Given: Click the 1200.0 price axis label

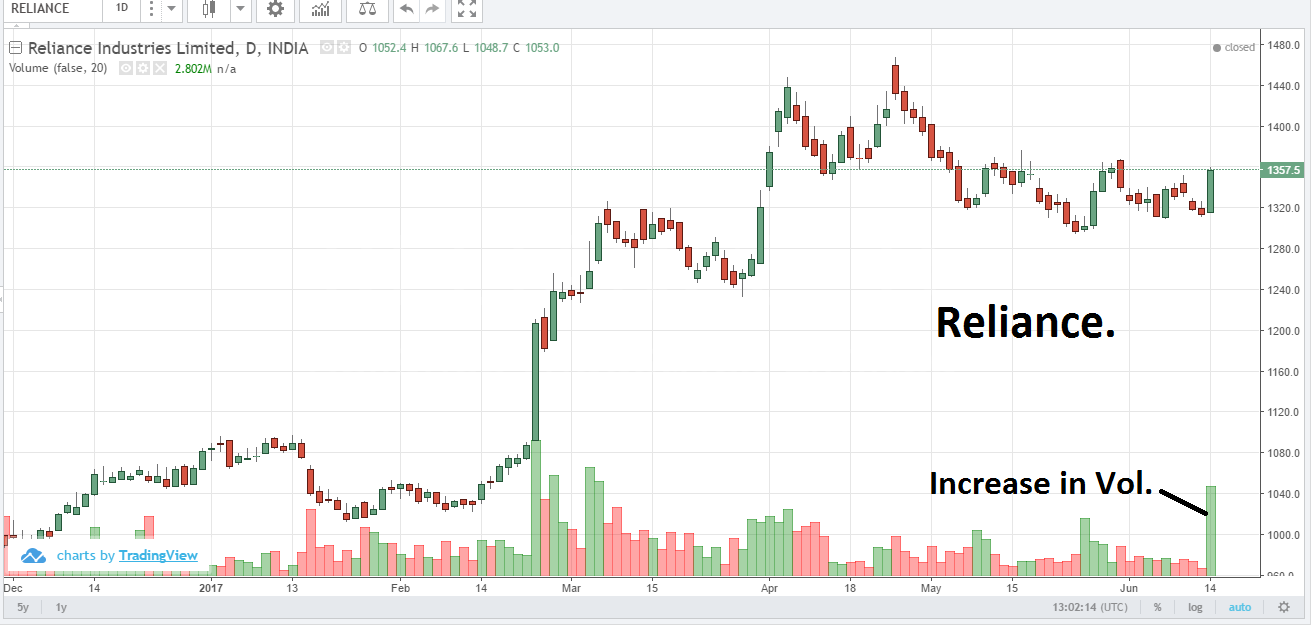Looking at the screenshot, I should 1285,331.
